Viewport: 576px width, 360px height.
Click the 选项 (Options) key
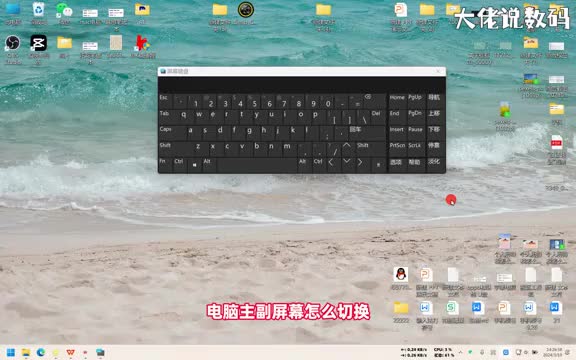tap(397, 165)
